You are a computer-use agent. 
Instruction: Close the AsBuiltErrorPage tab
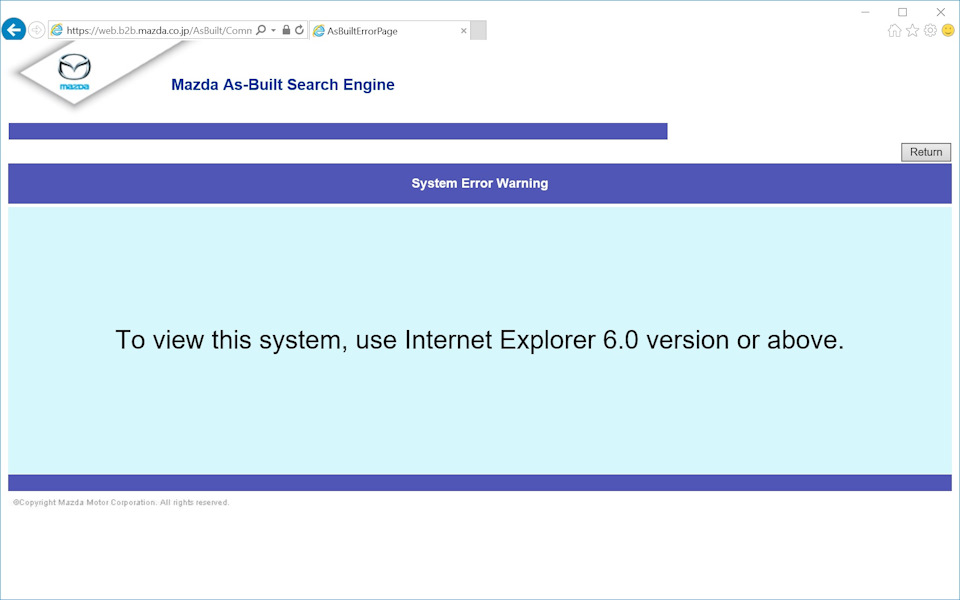[463, 31]
